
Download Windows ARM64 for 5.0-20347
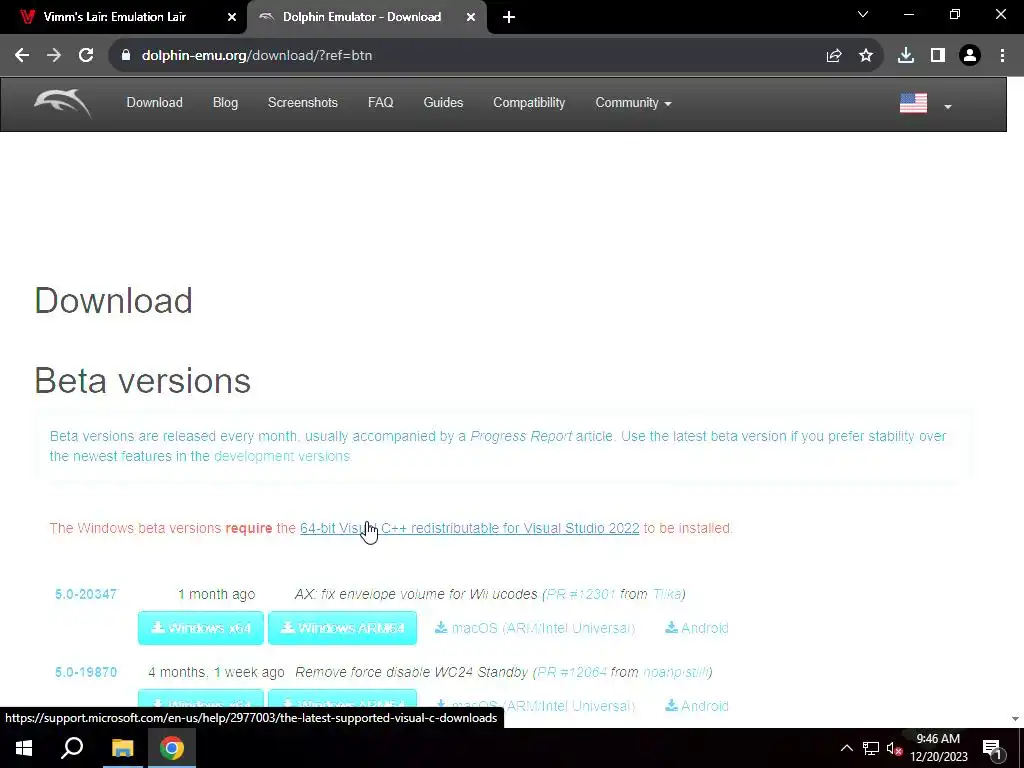pyautogui.click(x=342, y=628)
